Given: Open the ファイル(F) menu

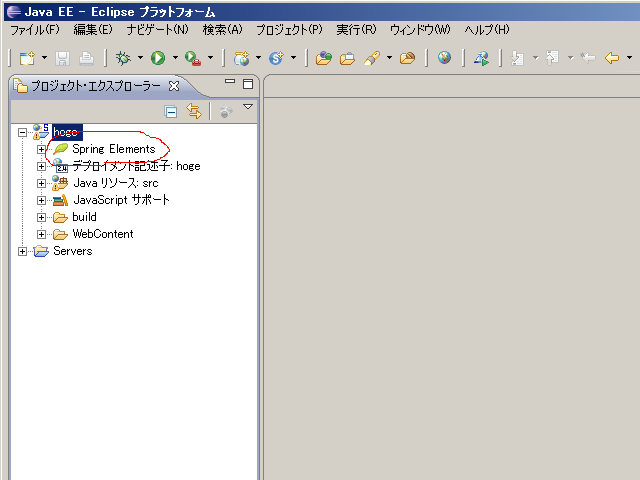Looking at the screenshot, I should pos(35,29).
